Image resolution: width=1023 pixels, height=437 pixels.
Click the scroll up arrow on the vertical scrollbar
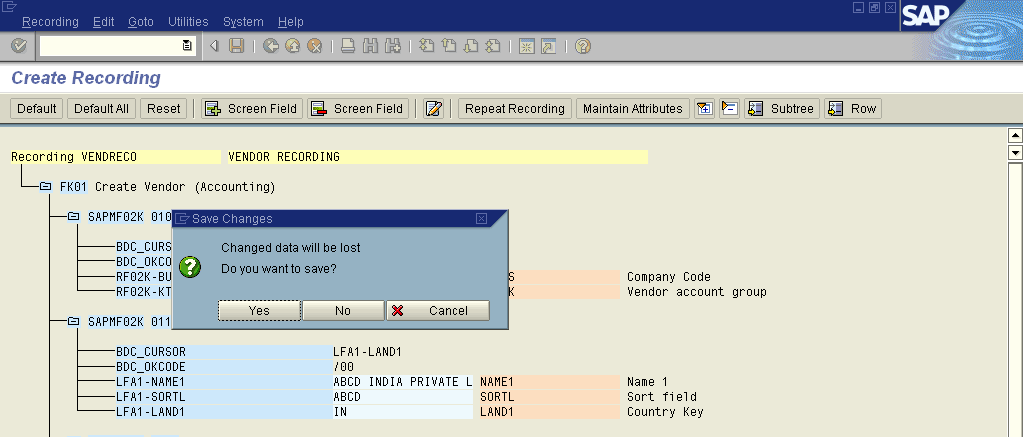coord(1015,136)
